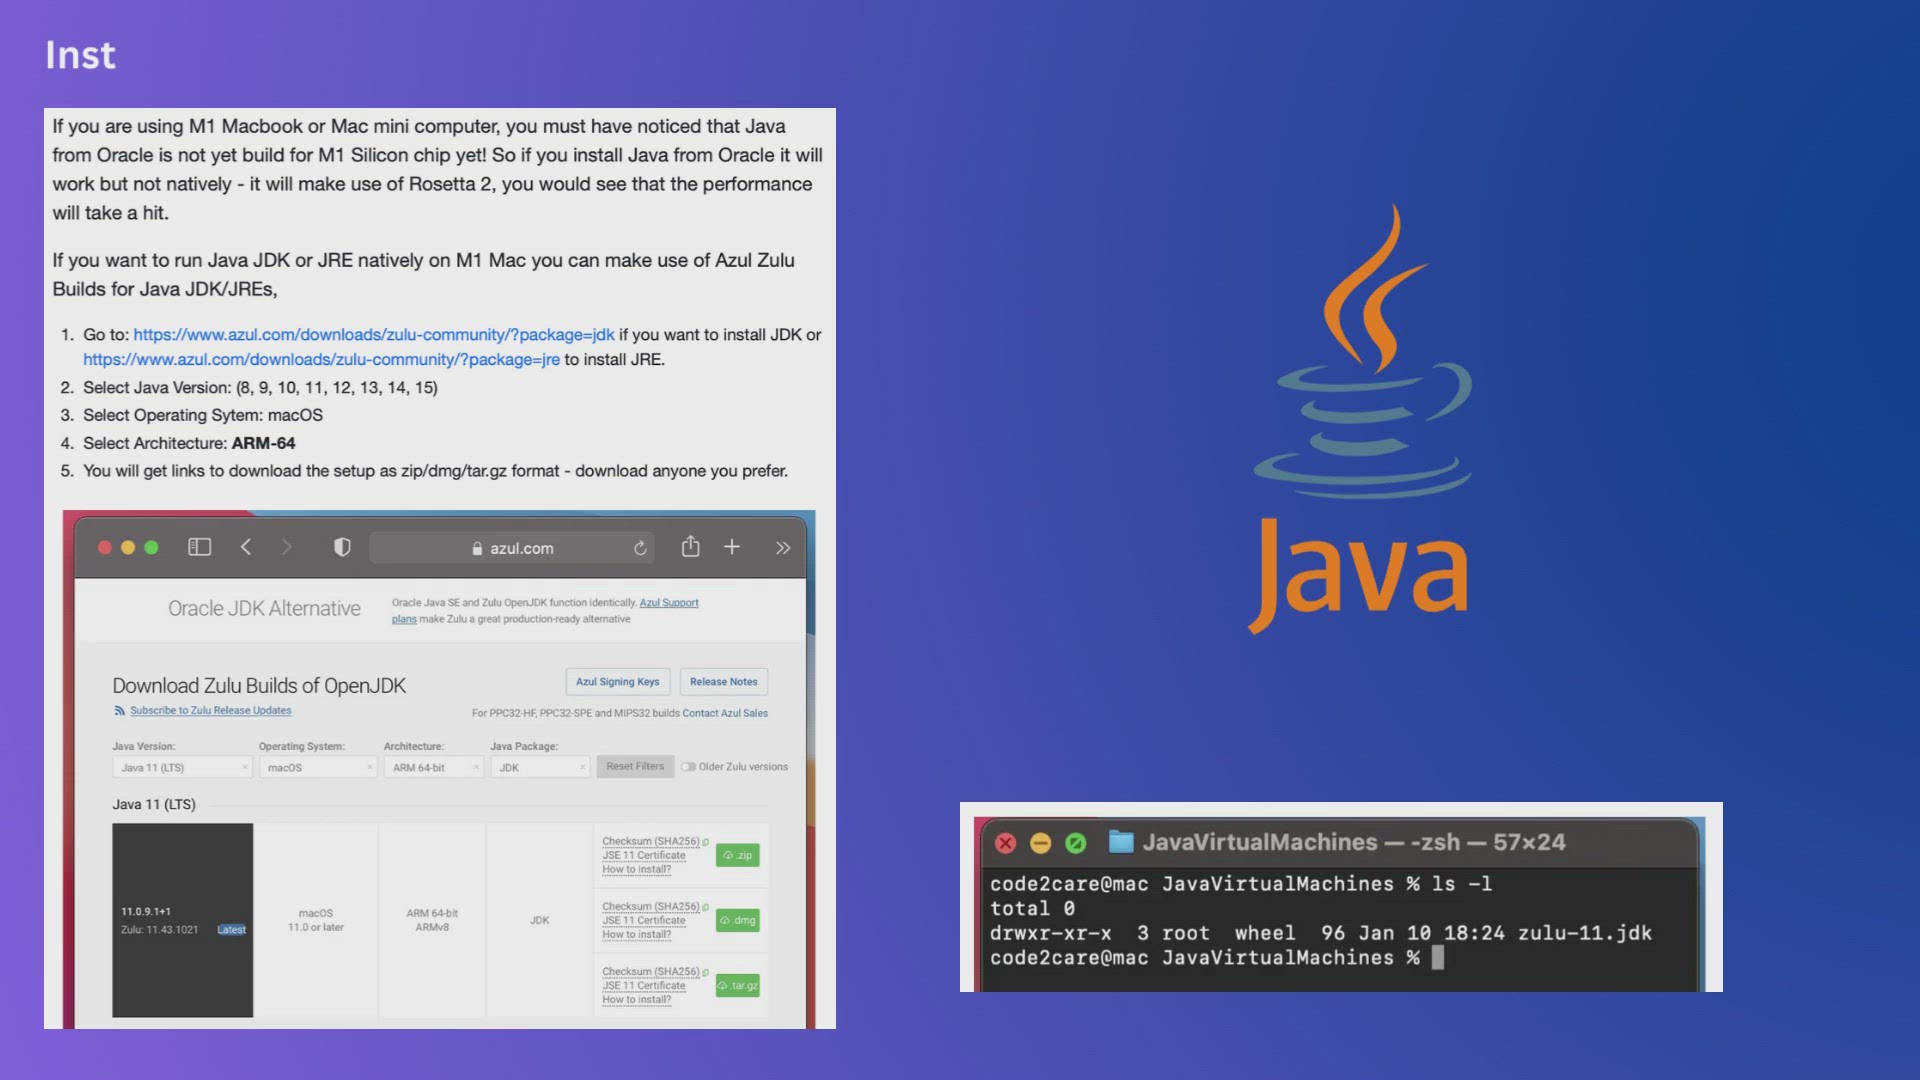Click the Reset Filters button
This screenshot has width=1920, height=1080.
pos(635,767)
